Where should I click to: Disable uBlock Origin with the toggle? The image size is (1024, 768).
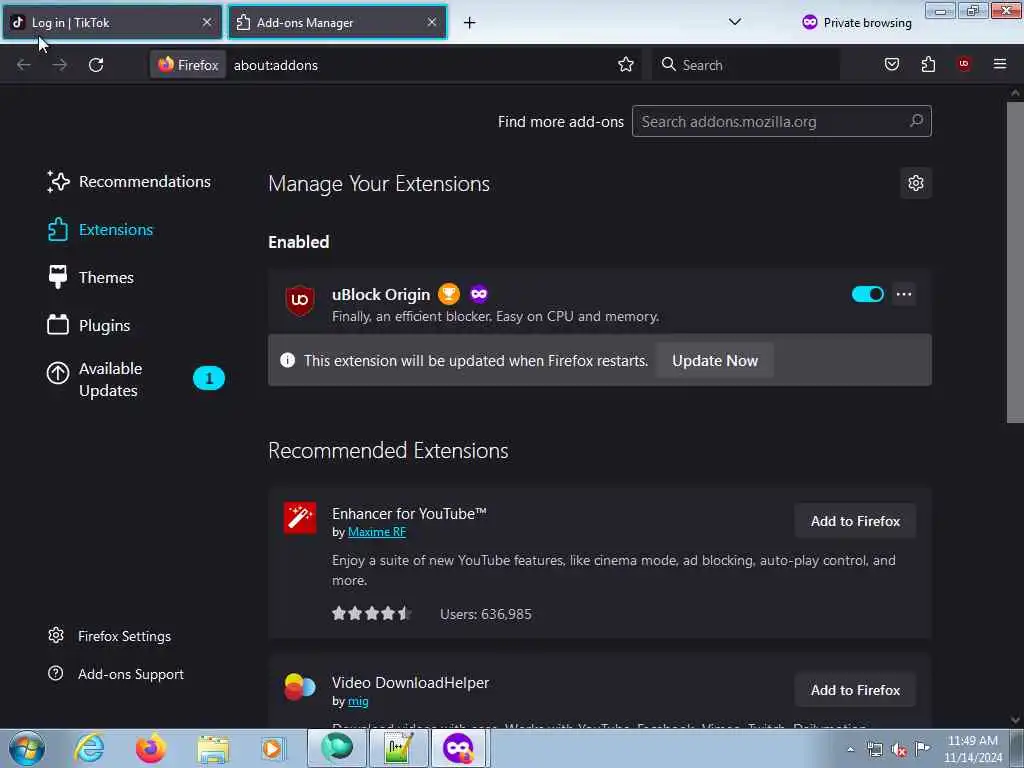(867, 295)
